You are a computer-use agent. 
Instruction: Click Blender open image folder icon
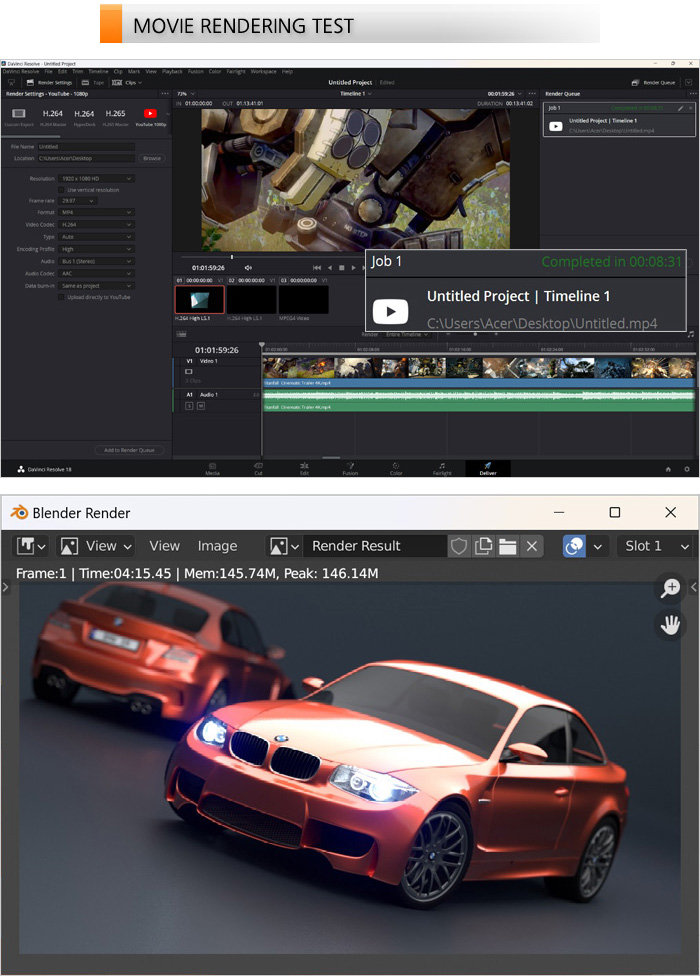point(508,546)
